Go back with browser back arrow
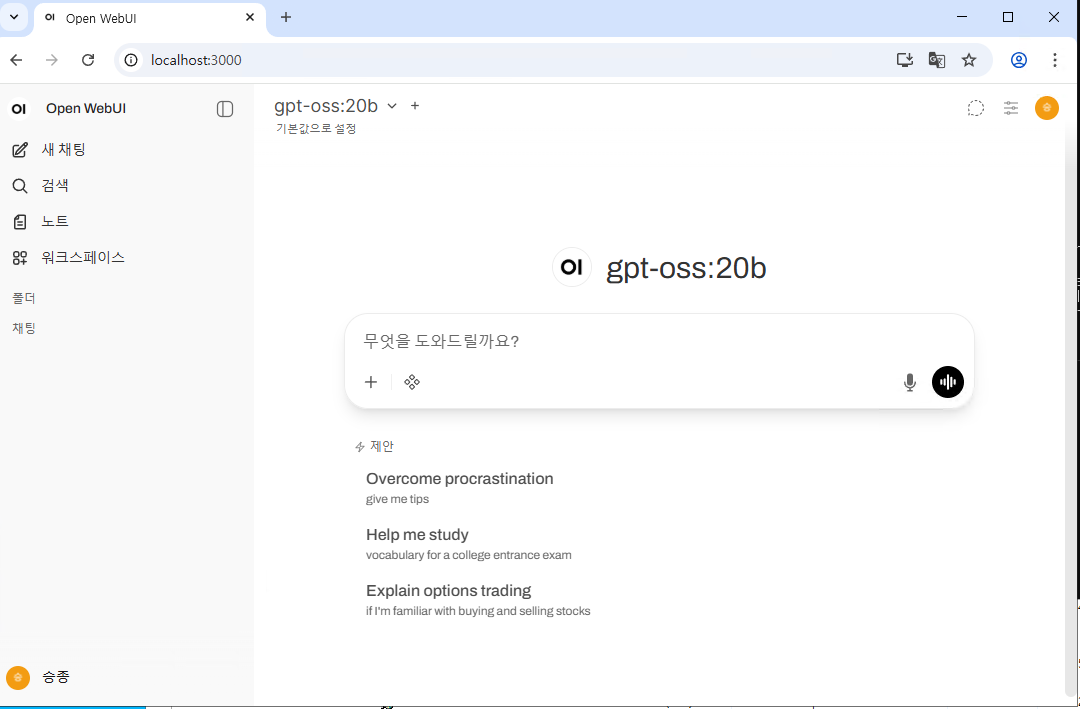This screenshot has height=709, width=1080. point(17,60)
